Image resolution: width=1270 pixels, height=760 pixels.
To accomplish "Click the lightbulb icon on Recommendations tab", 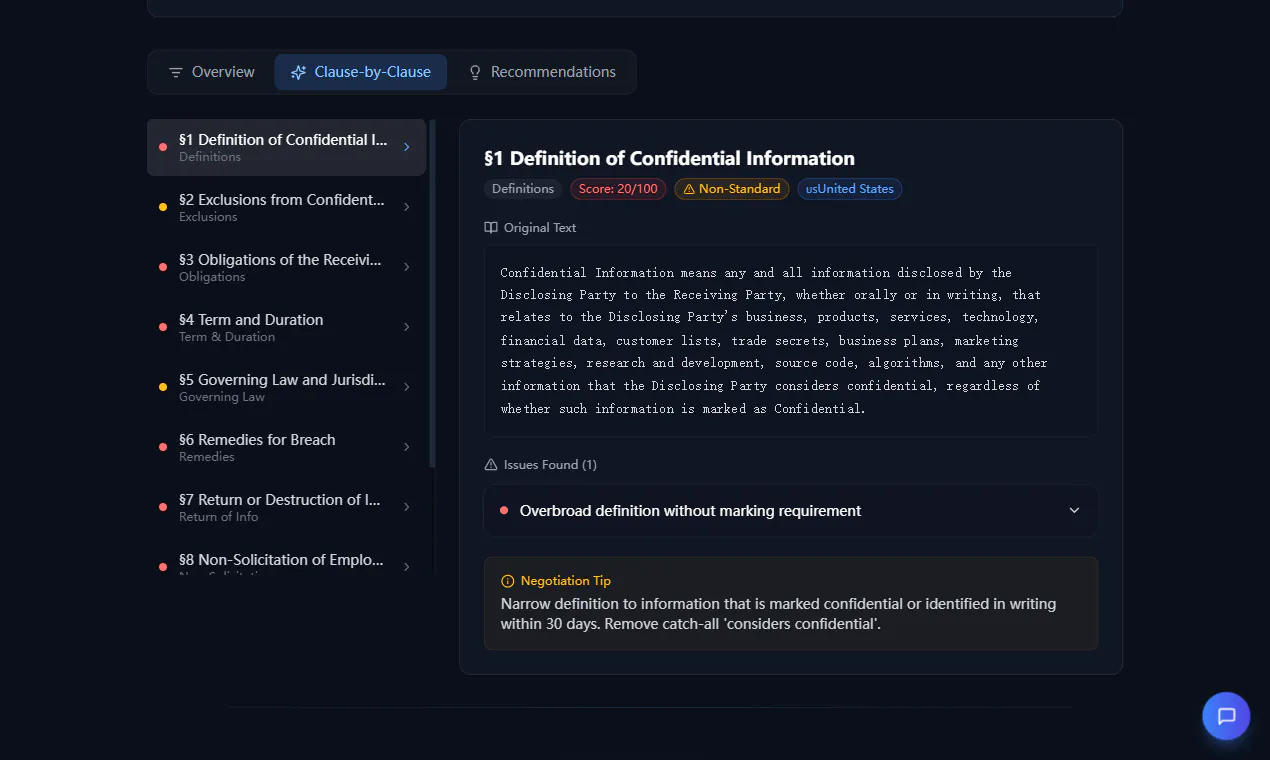I will [x=475, y=72].
